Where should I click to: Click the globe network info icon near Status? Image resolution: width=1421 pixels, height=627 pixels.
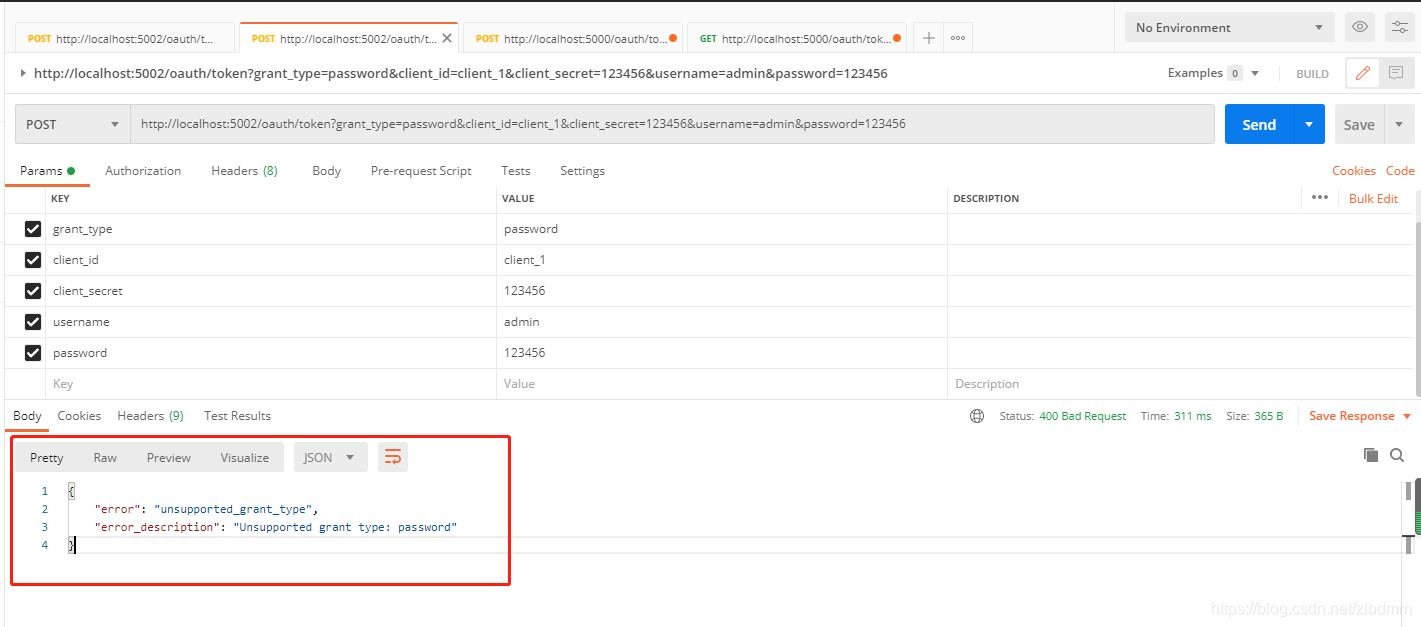(x=977, y=415)
